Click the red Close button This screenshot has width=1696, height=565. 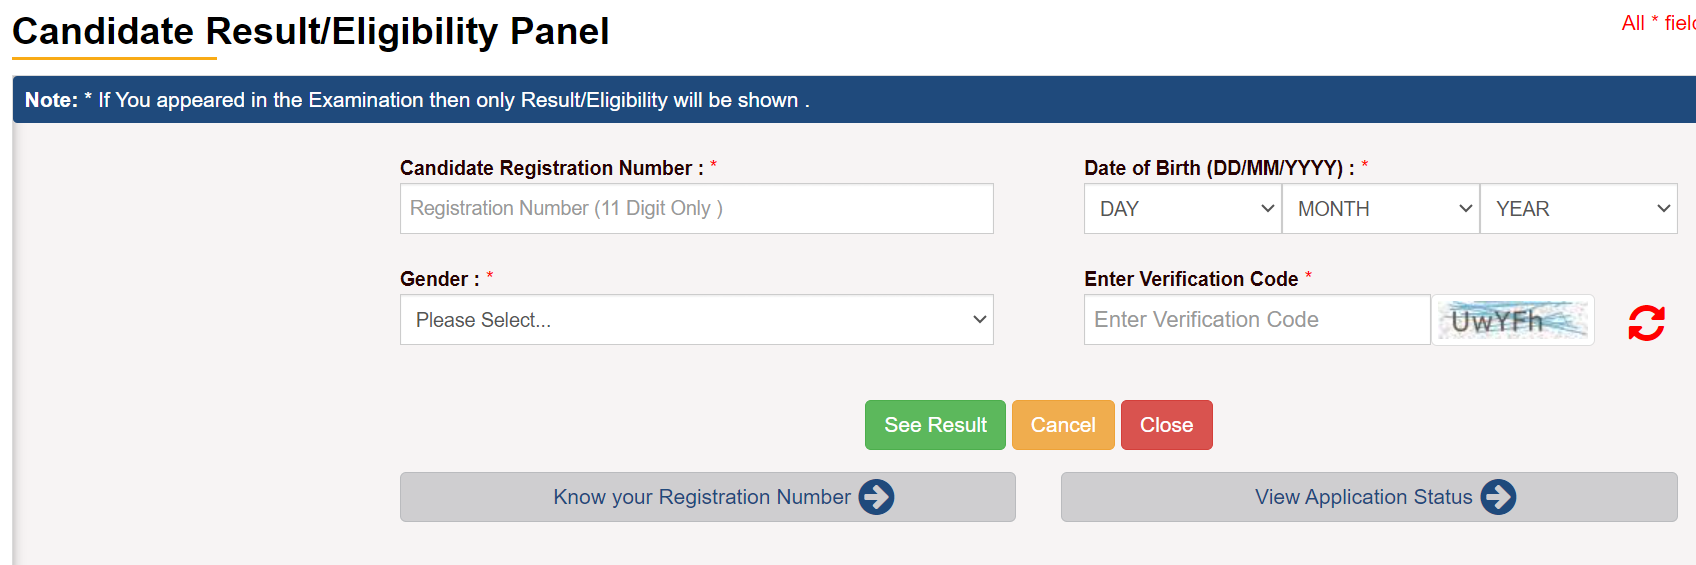[1166, 425]
